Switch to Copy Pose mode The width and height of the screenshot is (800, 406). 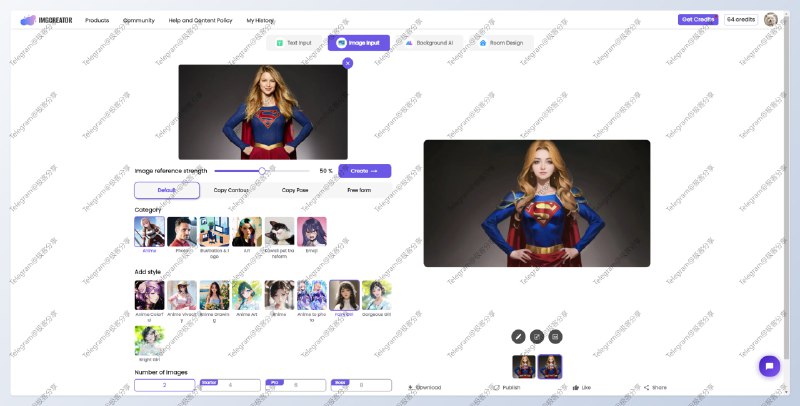(295, 190)
